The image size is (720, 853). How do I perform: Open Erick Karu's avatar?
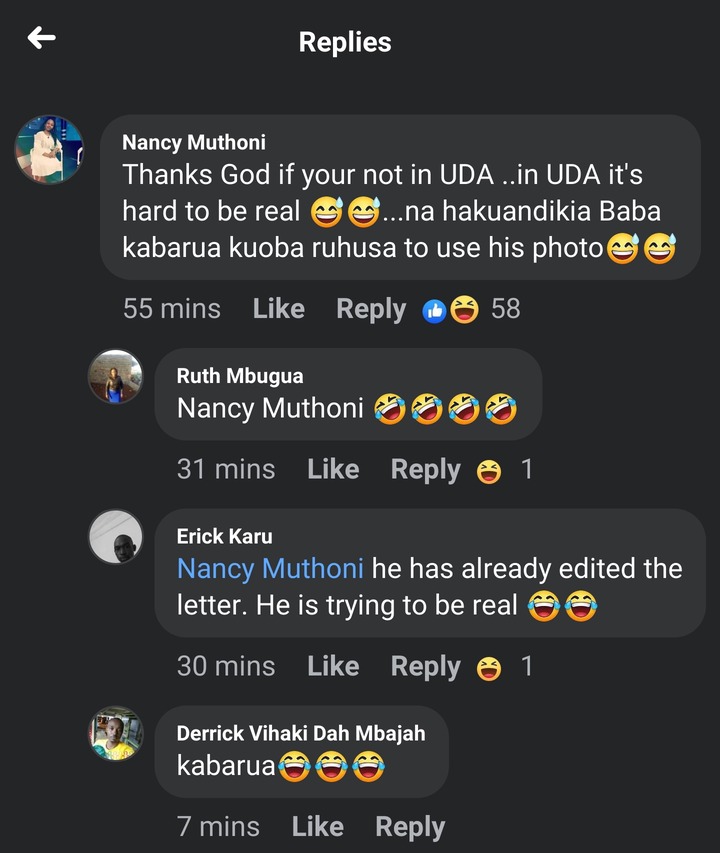(x=115, y=536)
